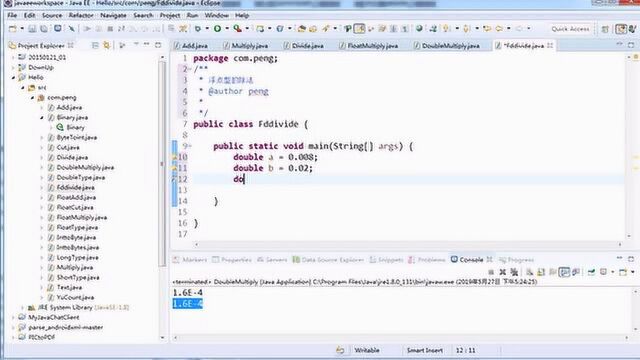The image size is (640, 360).
Task: Open dropdown arrow next to Run button
Action: [x=227, y=29]
